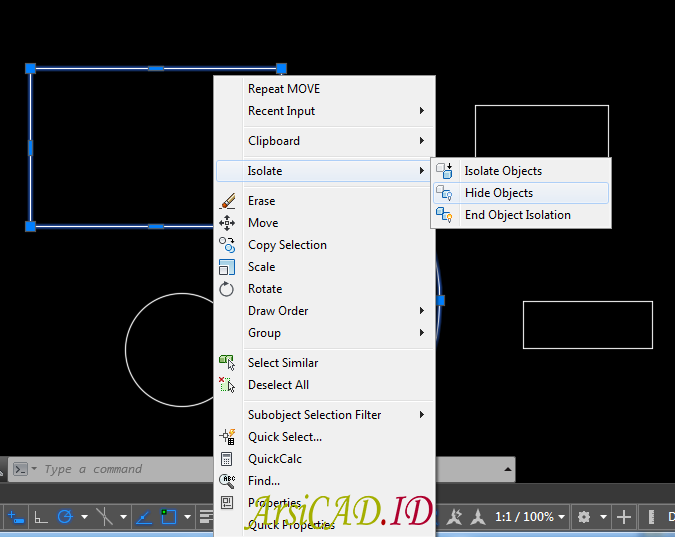Select Hide Objects in submenu
This screenshot has height=537, width=675.
point(521,193)
